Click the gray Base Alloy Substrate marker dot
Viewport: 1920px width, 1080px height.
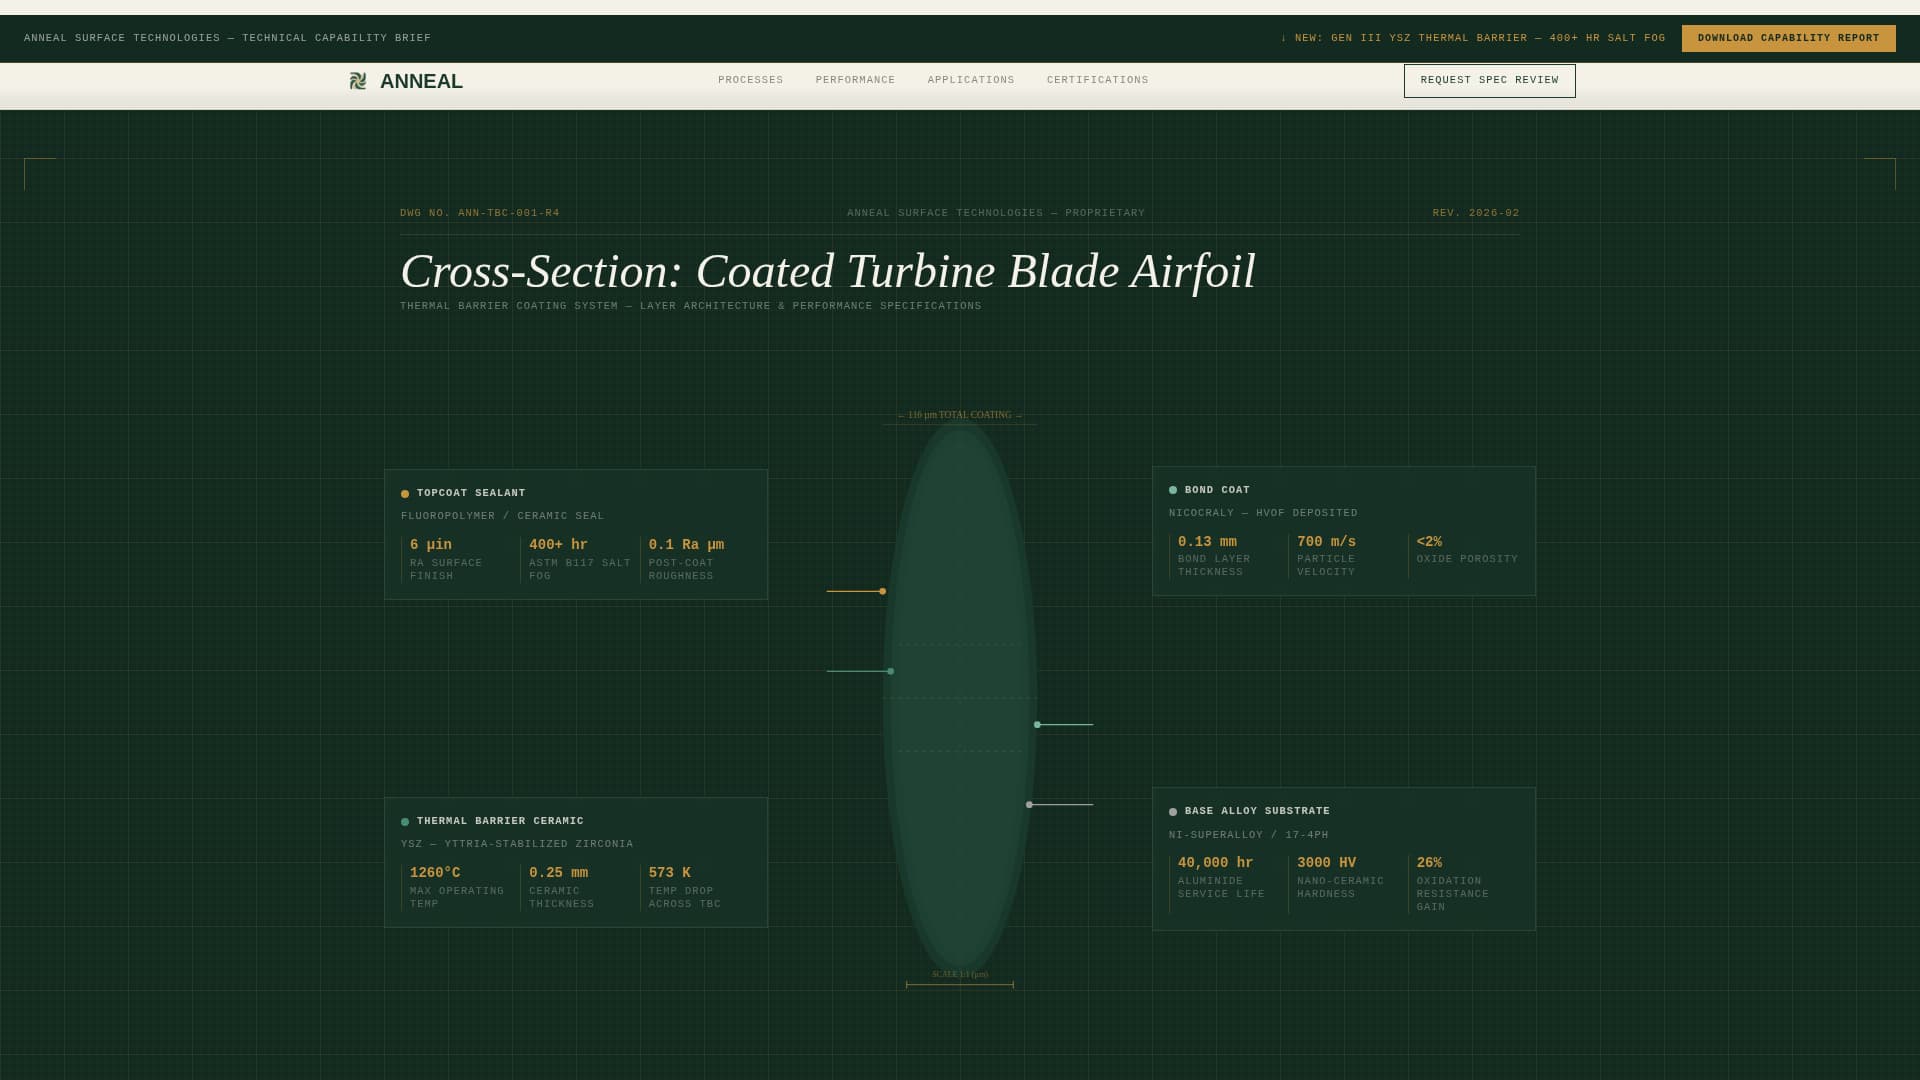point(1029,803)
